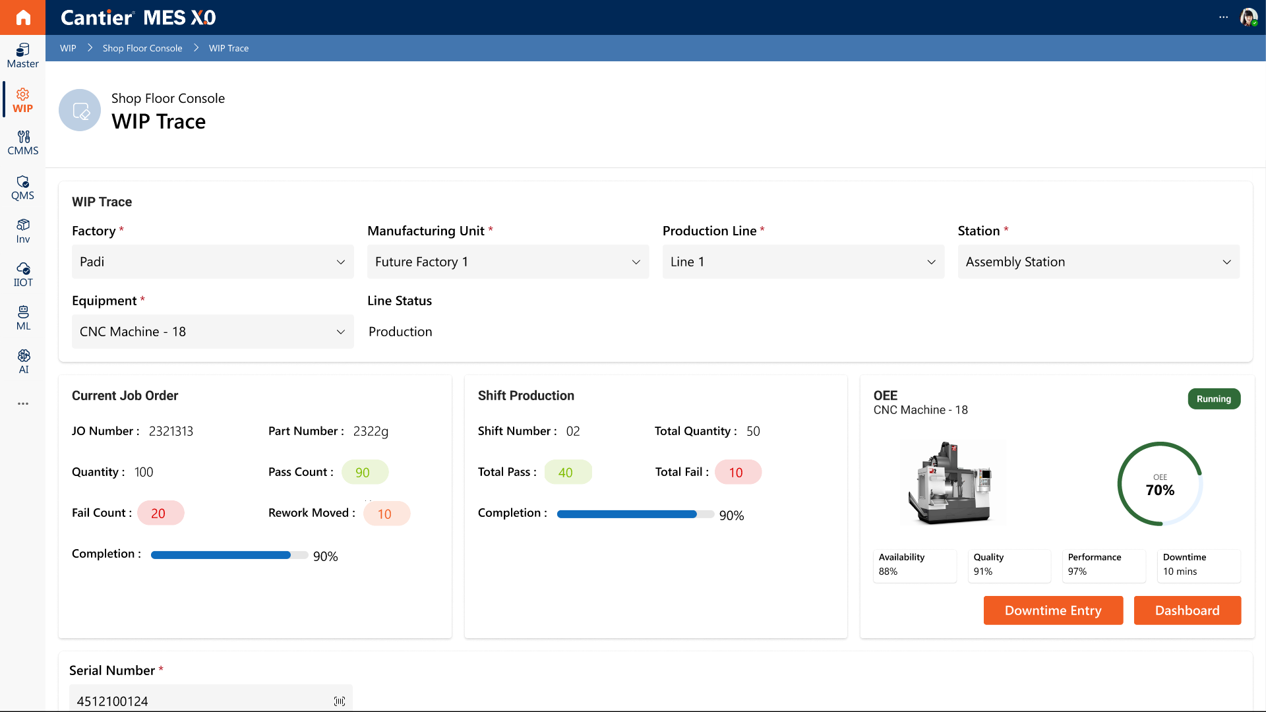Open the Manufacturing Unit dropdown

coord(508,262)
